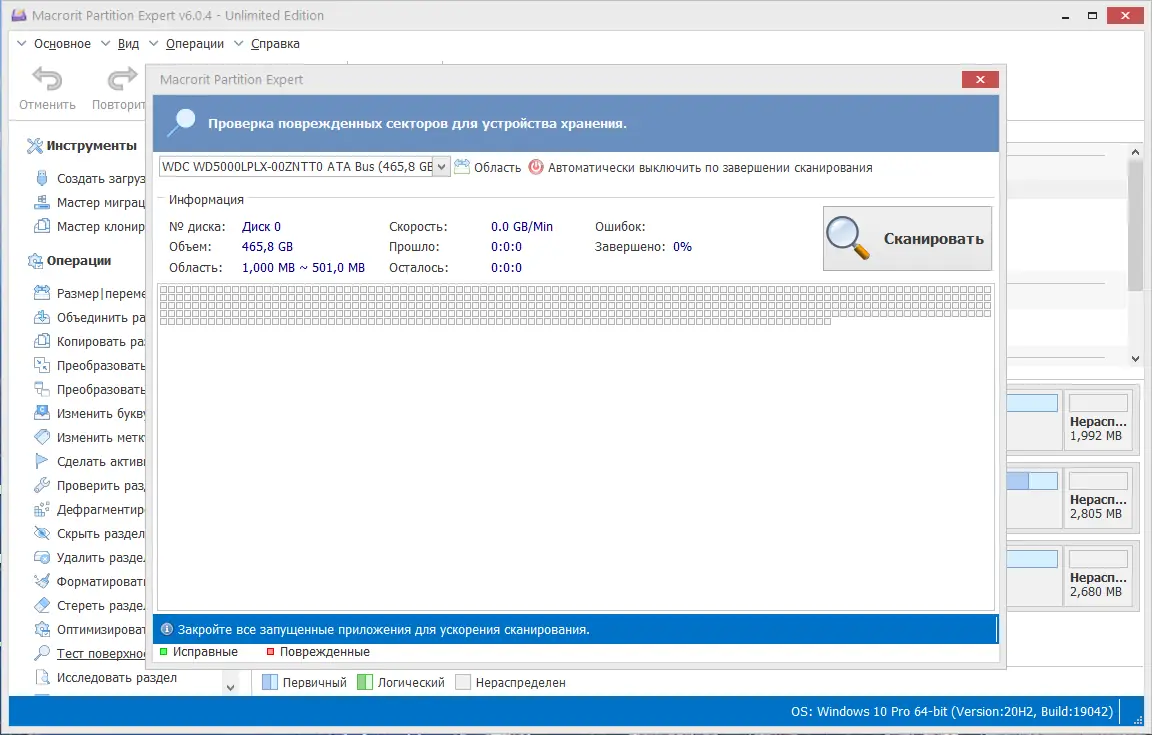The image size is (1152, 735).
Task: Click the Логический green legend swatch
Action: (364, 682)
